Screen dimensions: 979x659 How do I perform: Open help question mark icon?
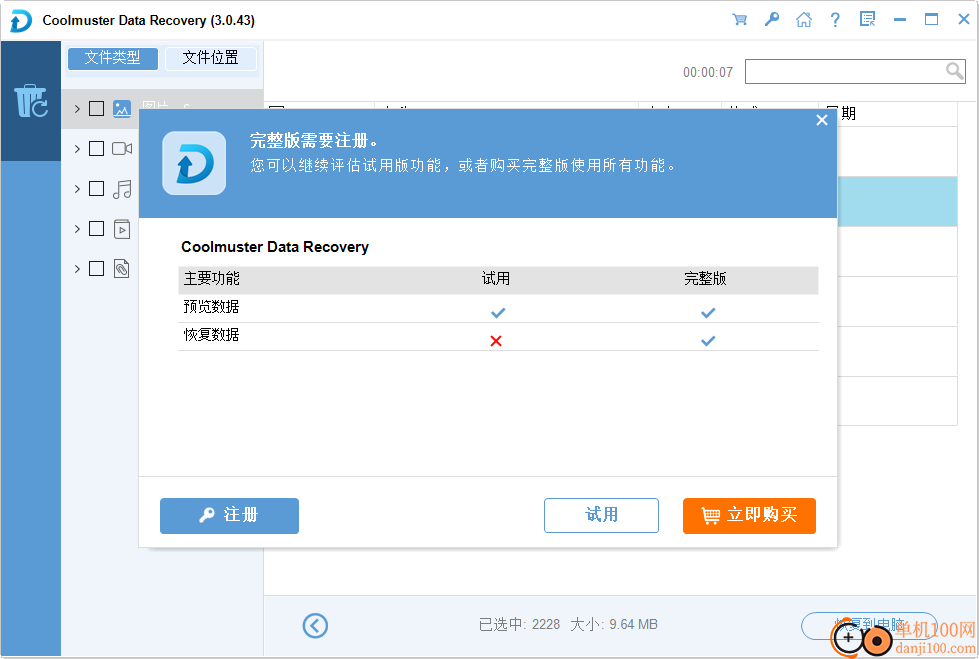pos(835,19)
